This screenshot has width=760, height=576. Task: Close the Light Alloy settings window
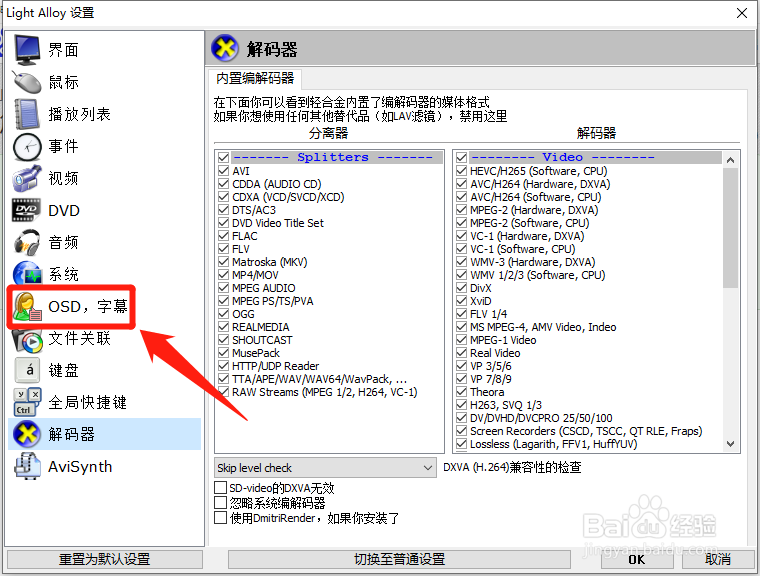click(742, 13)
